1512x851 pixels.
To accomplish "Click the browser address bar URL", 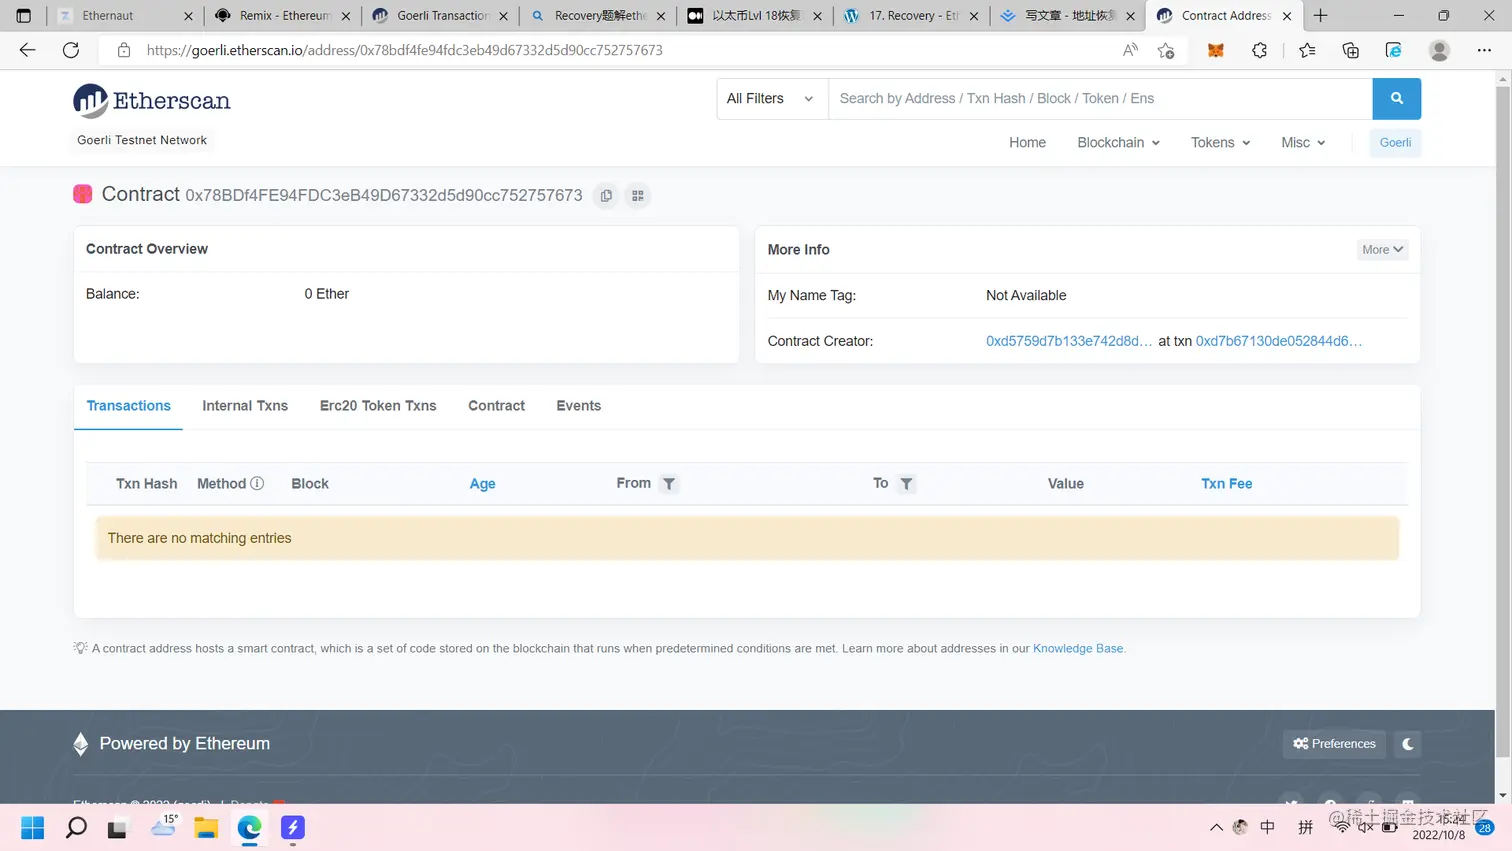I will [x=405, y=50].
